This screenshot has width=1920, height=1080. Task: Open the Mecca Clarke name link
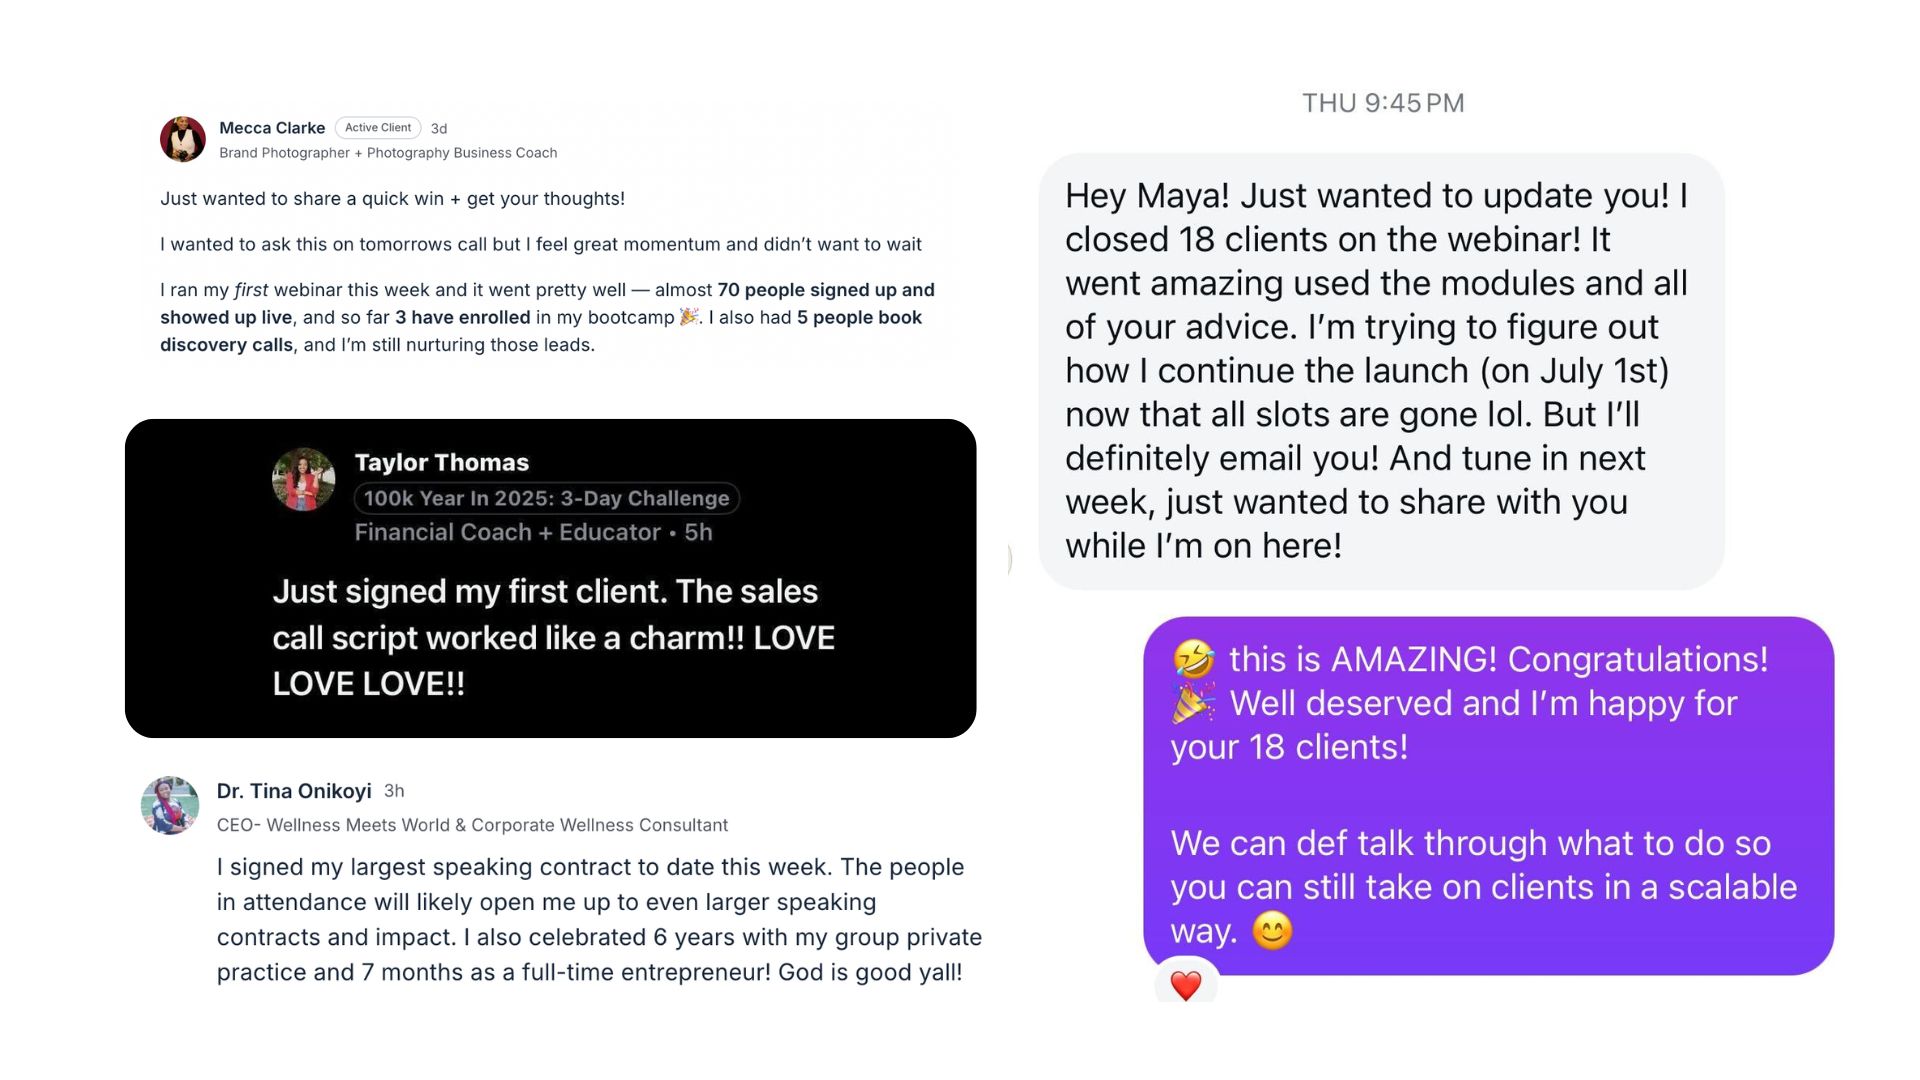click(x=272, y=128)
